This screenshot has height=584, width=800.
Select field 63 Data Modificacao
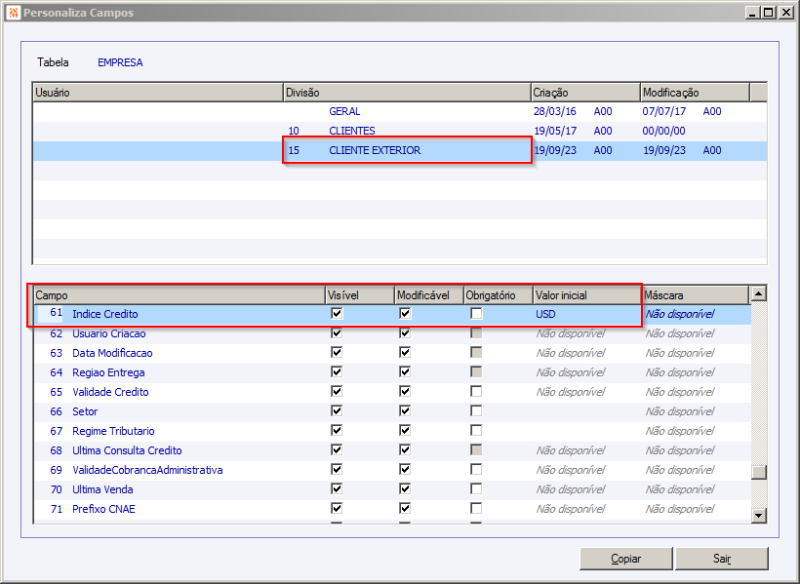[392, 353]
